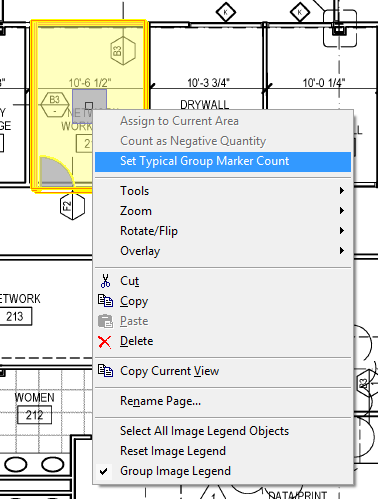Select Cut from the context menu
Screen dimensions: 378x499
pos(223,281)
